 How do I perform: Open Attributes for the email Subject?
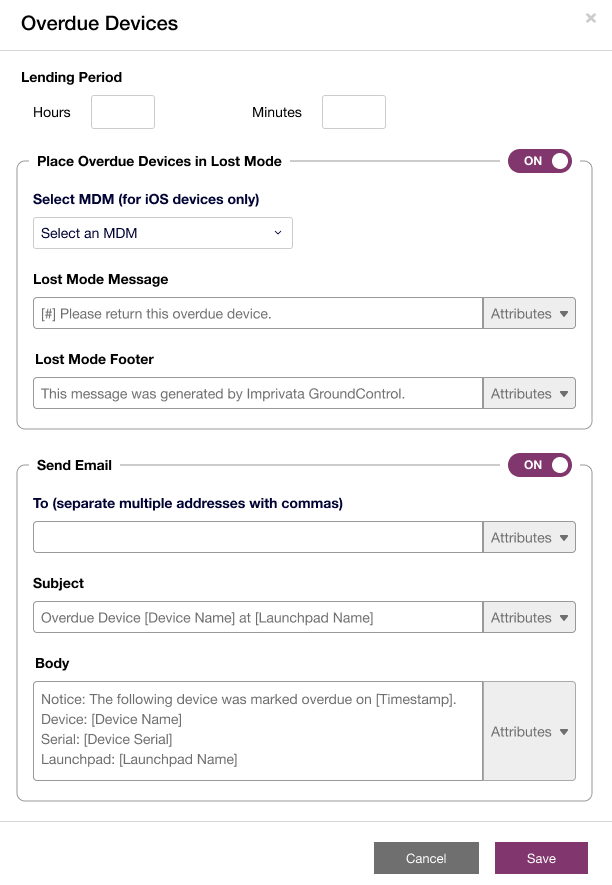pyautogui.click(x=529, y=617)
